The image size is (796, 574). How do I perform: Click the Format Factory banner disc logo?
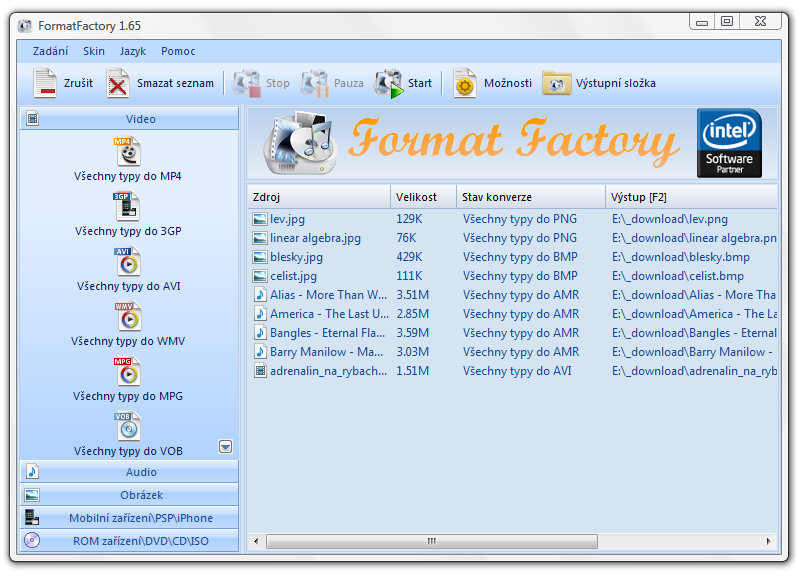tap(301, 142)
